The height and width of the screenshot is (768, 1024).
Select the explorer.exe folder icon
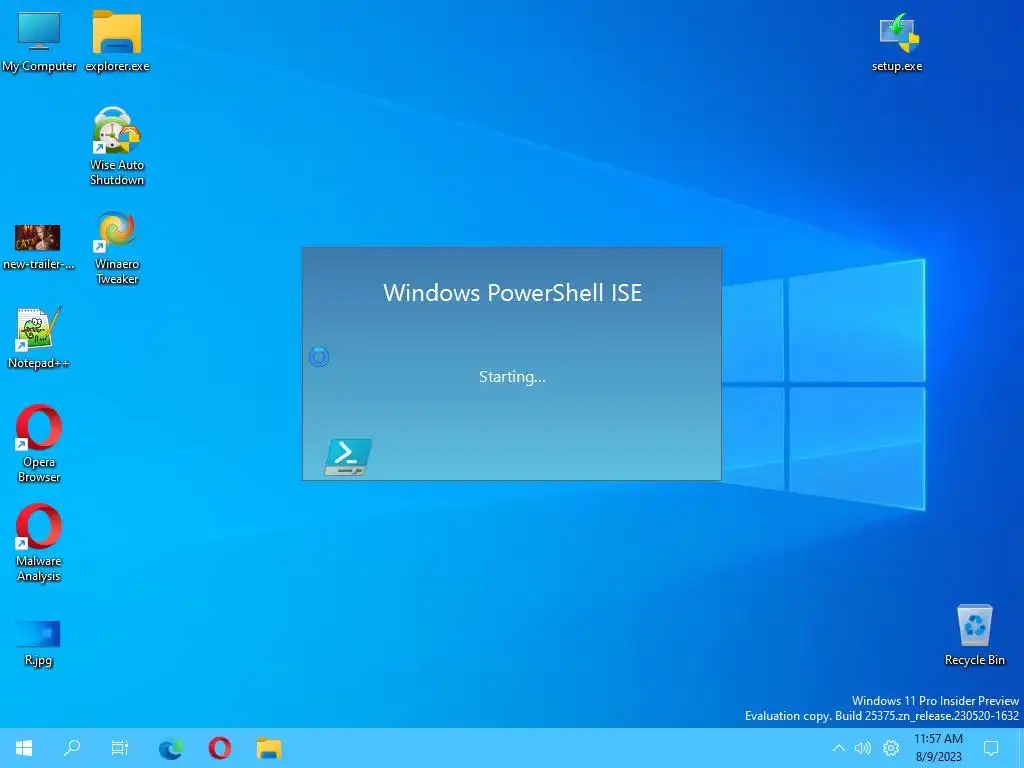click(117, 40)
